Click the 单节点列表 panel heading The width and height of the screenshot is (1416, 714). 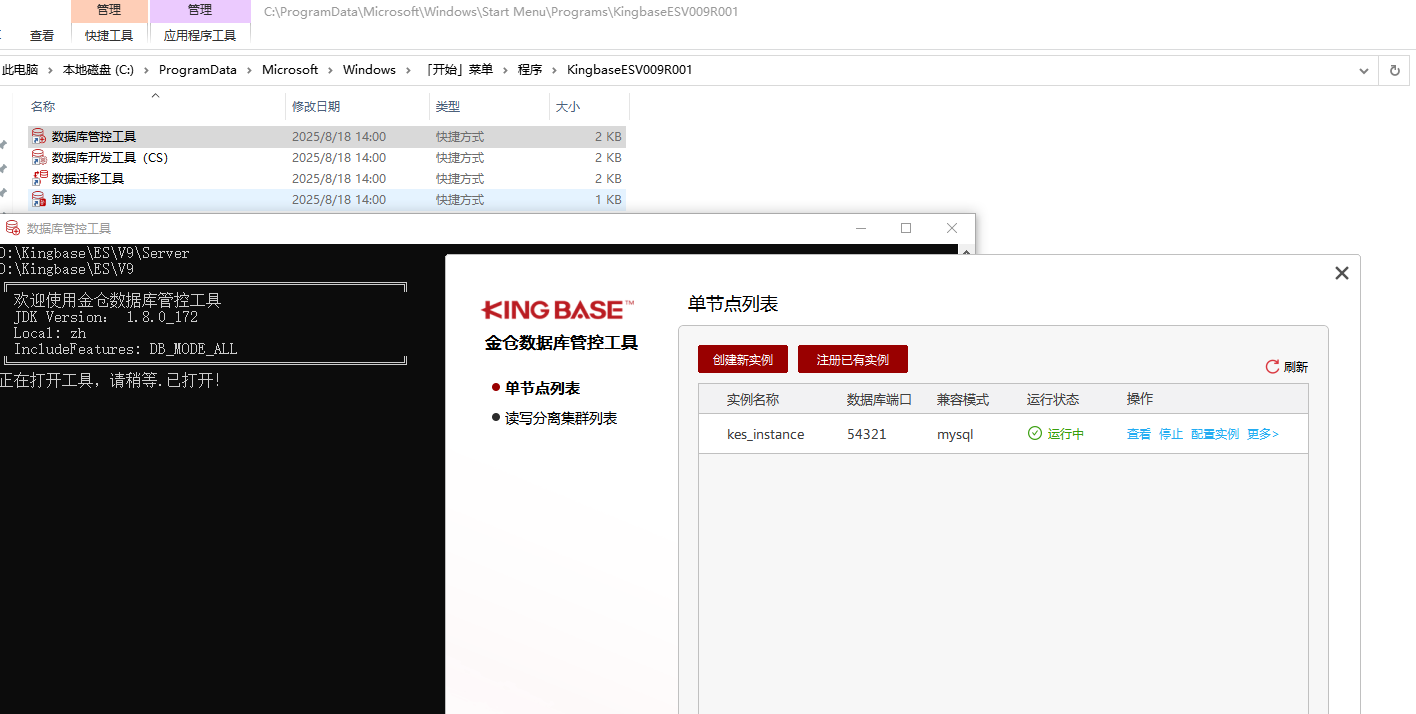(733, 304)
